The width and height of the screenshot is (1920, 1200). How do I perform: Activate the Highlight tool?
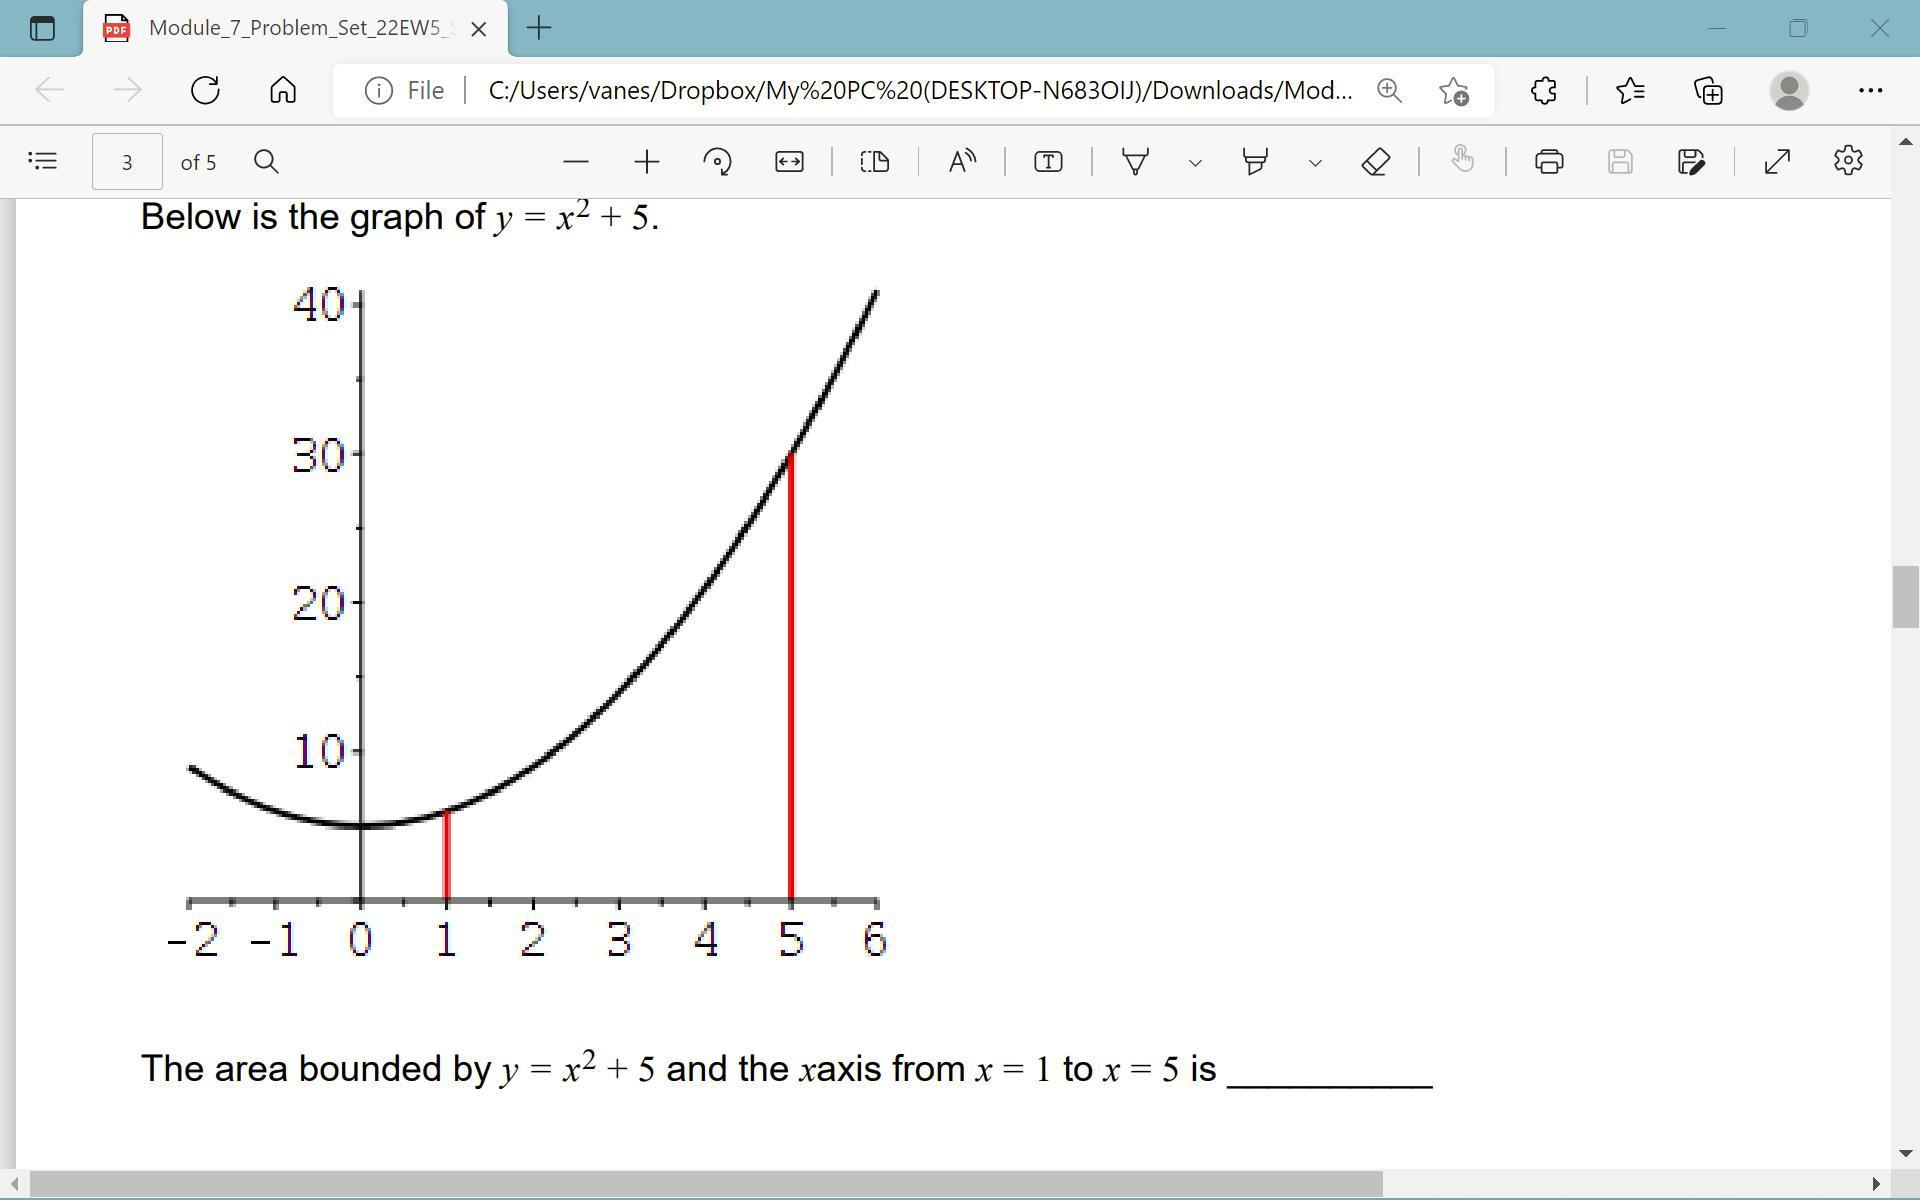pyautogui.click(x=1255, y=161)
